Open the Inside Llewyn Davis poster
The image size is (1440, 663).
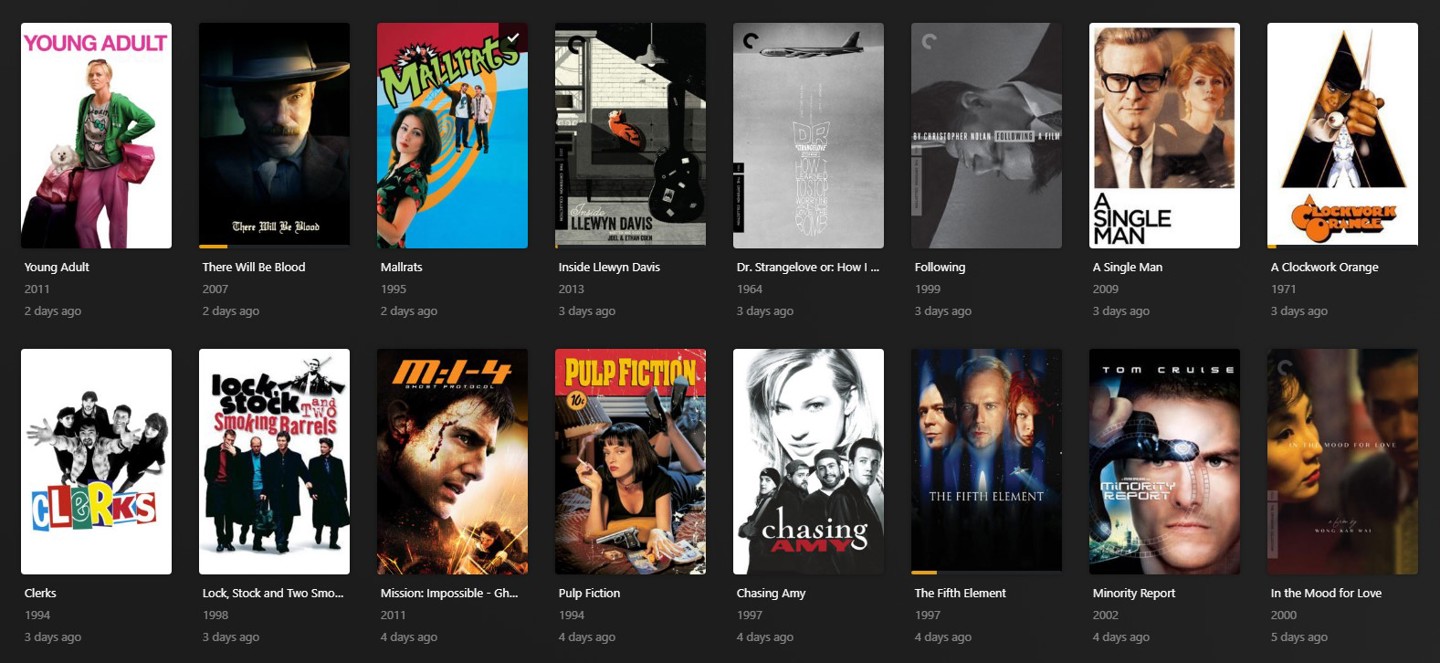point(630,136)
